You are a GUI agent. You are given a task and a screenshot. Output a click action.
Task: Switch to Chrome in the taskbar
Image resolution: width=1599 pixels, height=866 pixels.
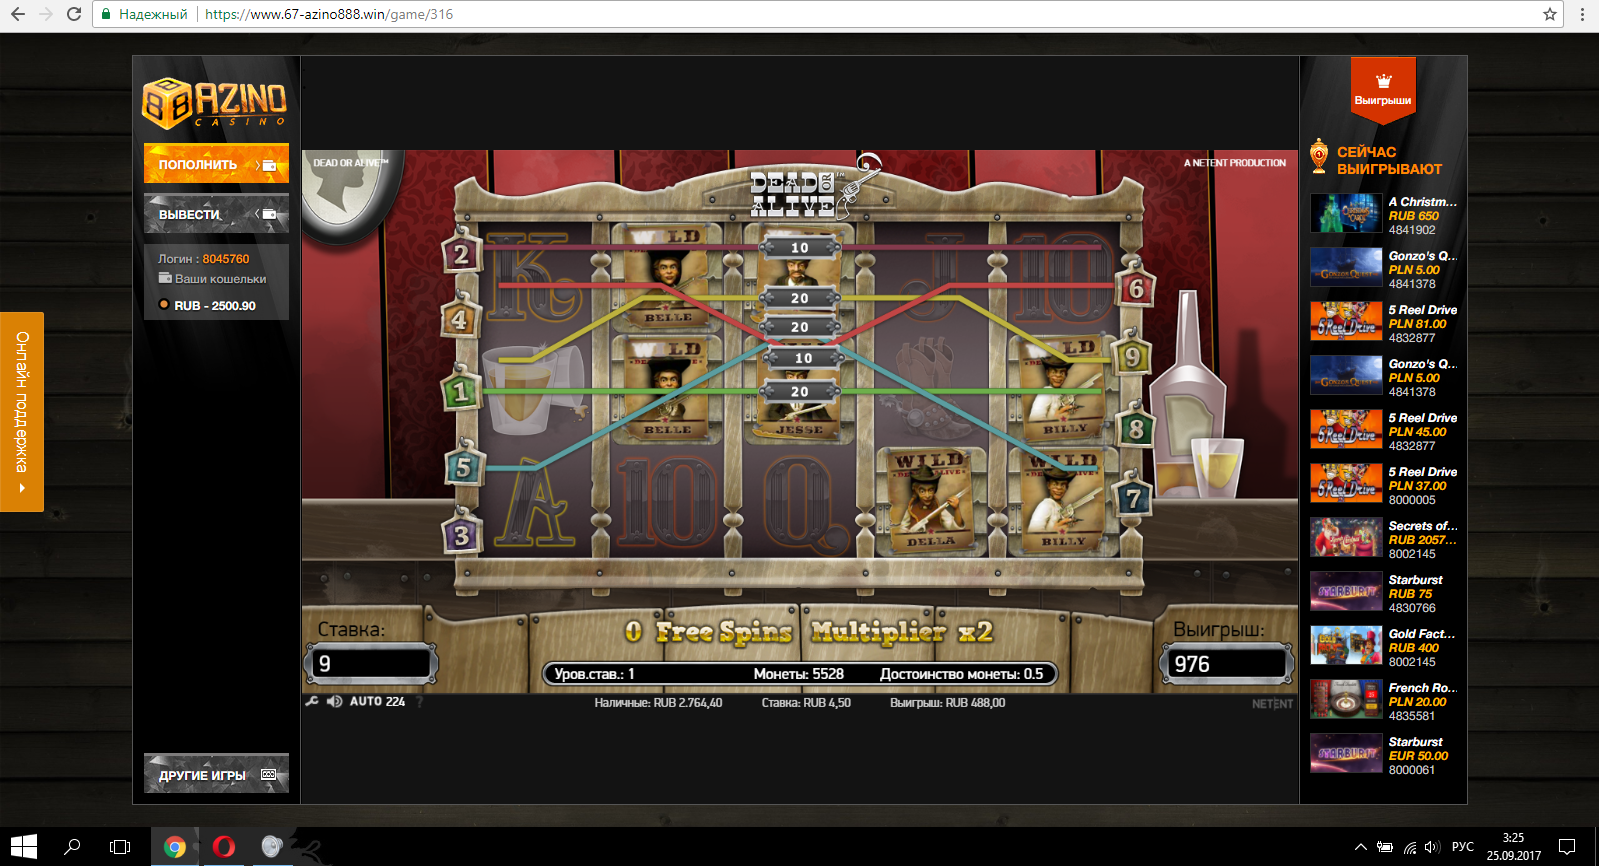click(175, 847)
